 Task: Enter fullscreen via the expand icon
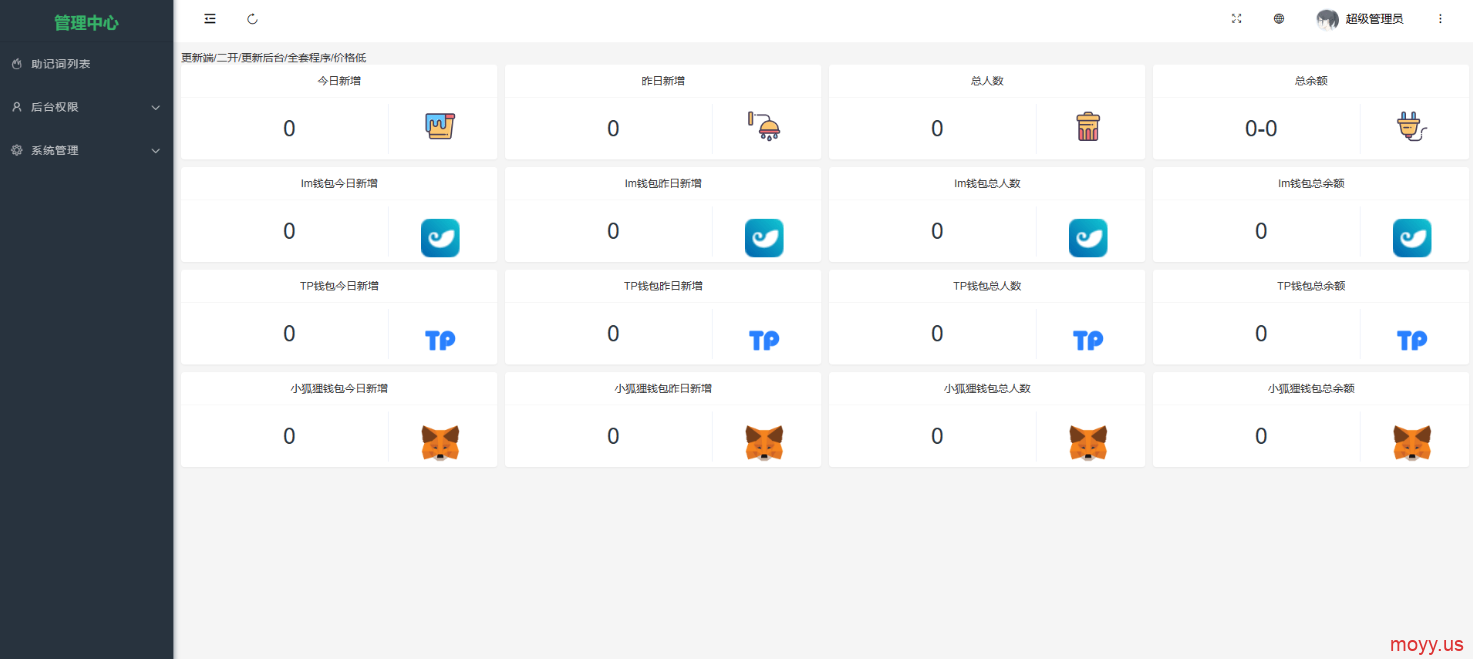pos(1236,19)
